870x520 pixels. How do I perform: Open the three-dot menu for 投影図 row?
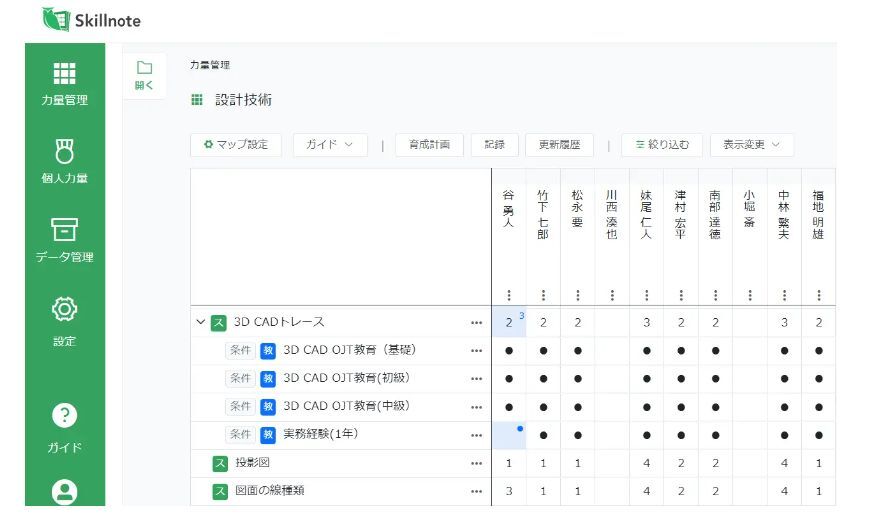476,464
